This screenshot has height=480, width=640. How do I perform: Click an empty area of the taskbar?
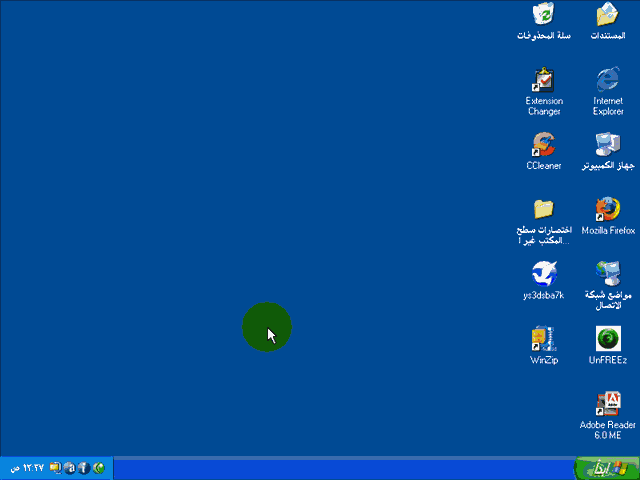pyautogui.click(x=340, y=468)
